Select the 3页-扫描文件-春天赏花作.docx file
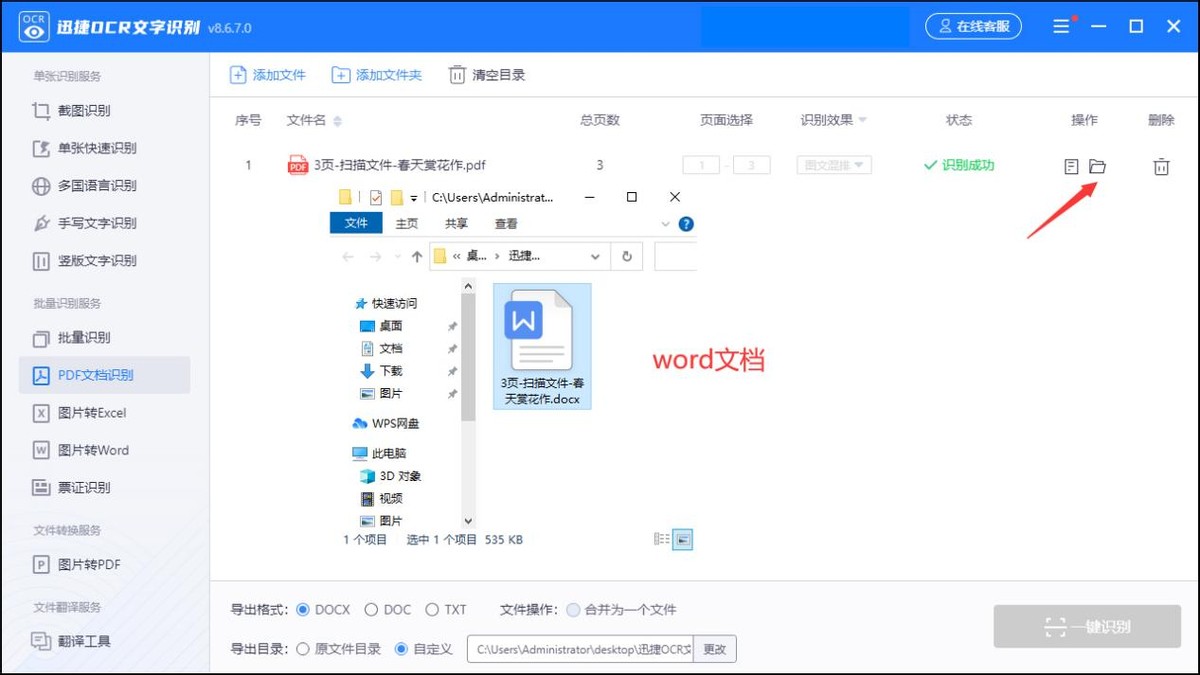This screenshot has width=1200, height=675. [542, 346]
